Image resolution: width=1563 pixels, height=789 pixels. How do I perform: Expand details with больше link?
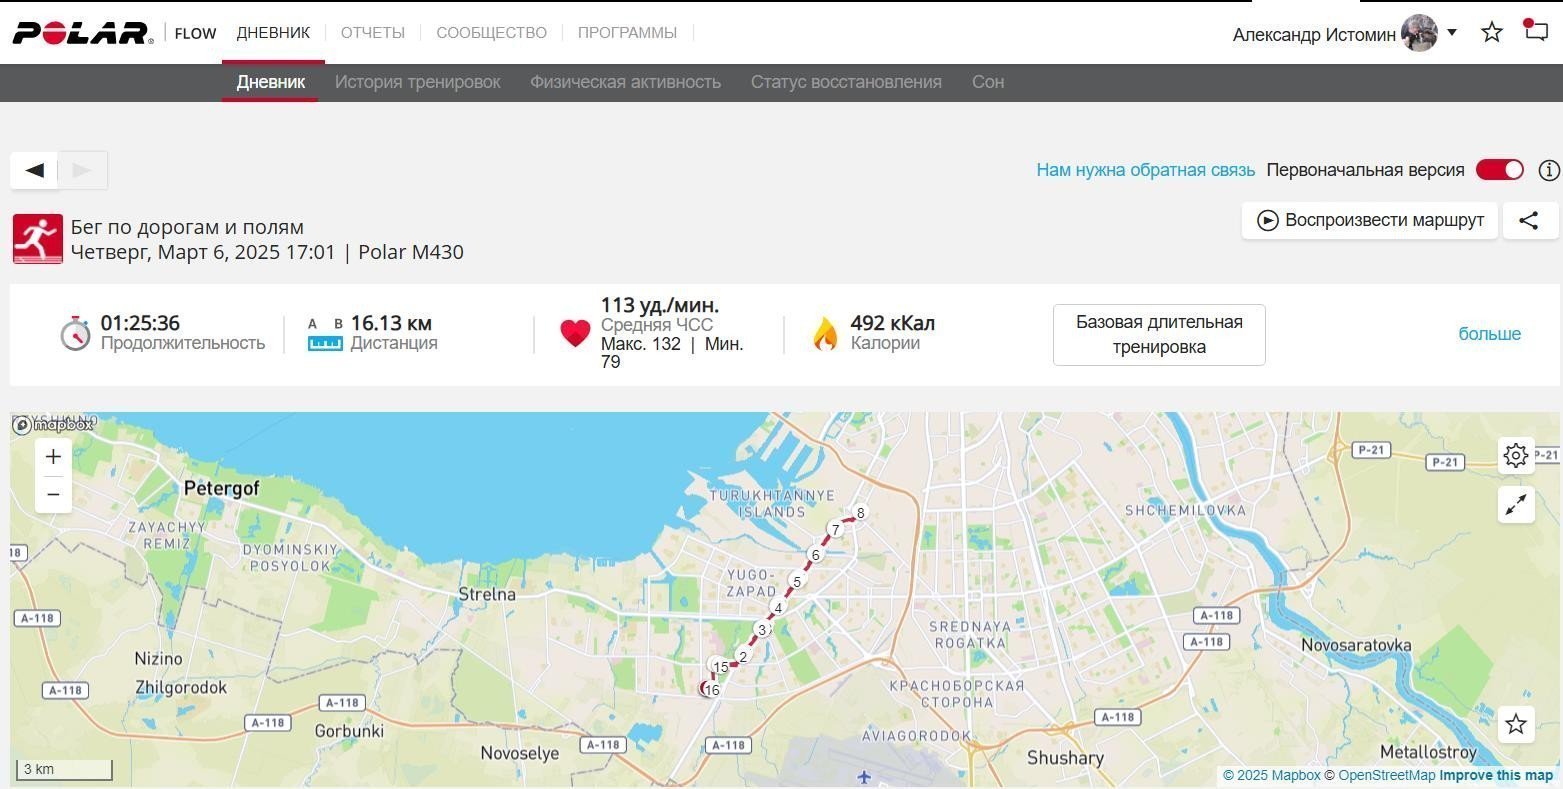pos(1489,334)
